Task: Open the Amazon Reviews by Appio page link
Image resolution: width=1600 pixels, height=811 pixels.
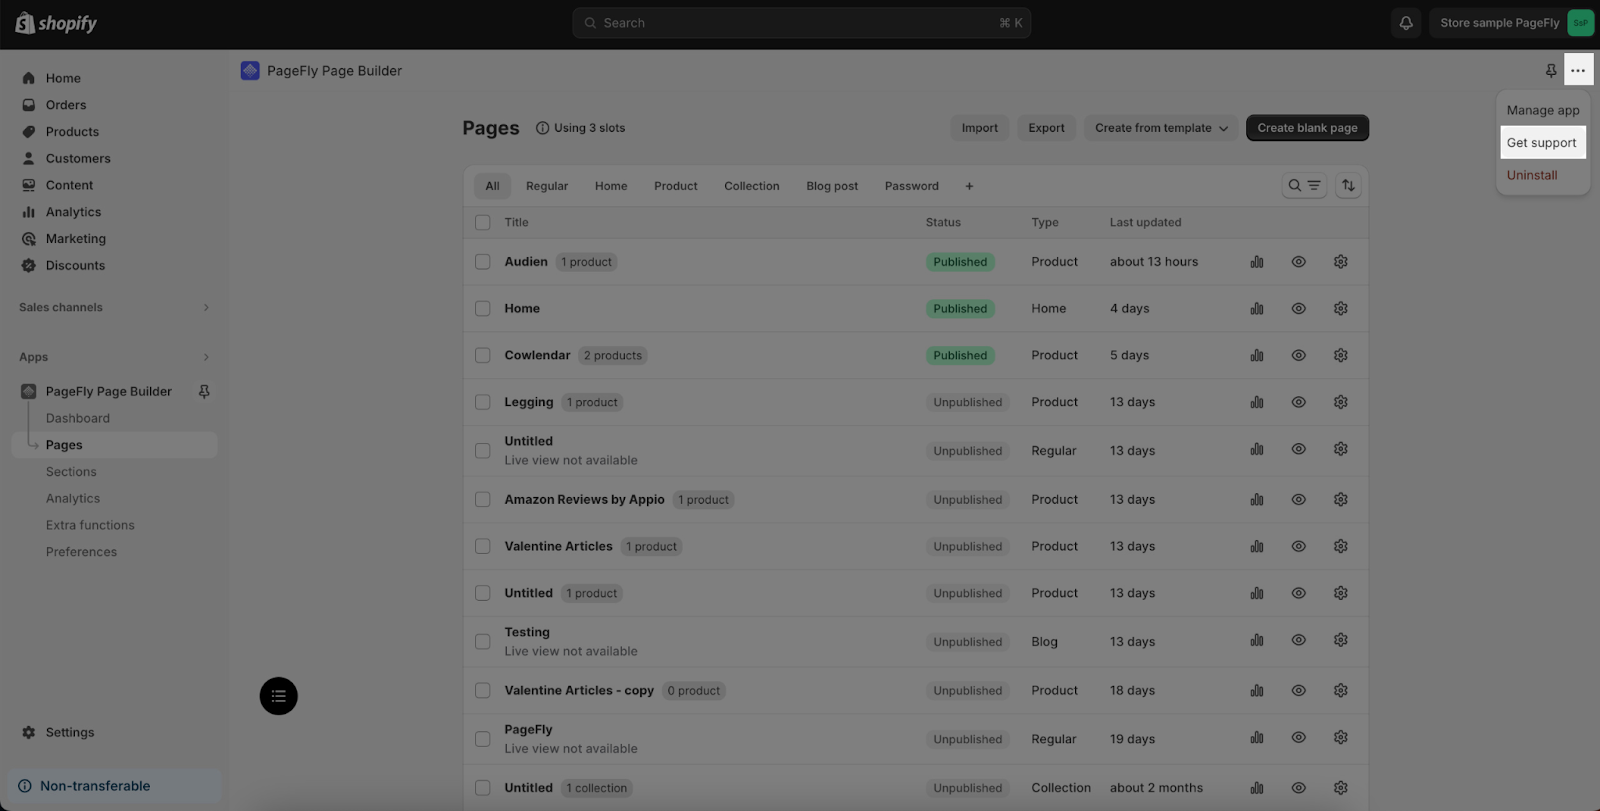Action: 585,499
